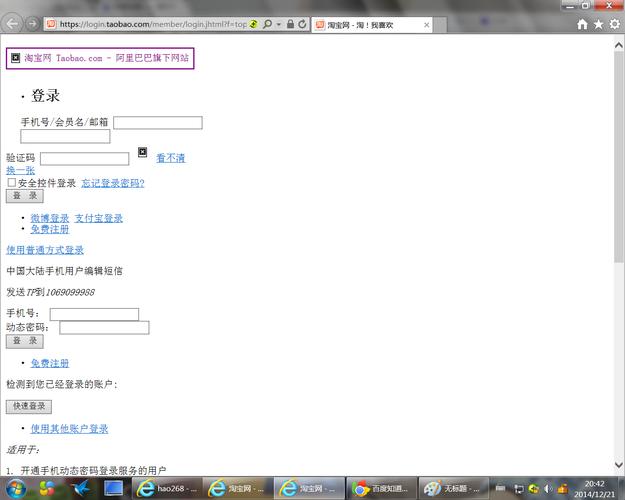This screenshot has height=500, width=625.
Task: Switch to 百度知道 Chrome taskbar window
Action: (381, 488)
